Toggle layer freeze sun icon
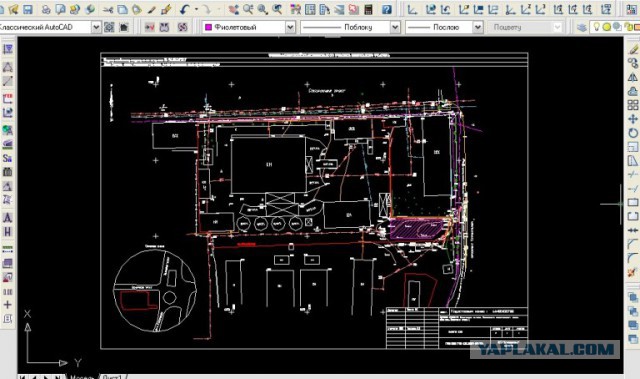The image size is (640, 379). coord(607,27)
